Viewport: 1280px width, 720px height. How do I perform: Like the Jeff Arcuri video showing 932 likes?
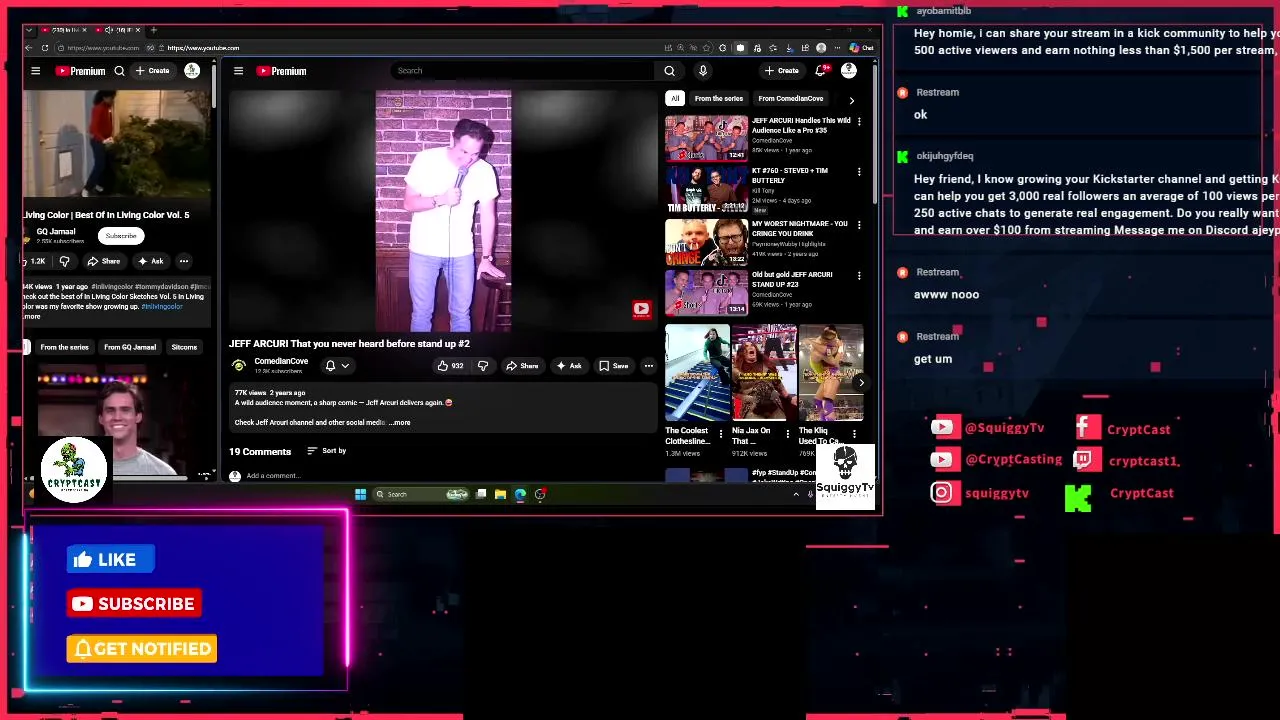click(449, 366)
